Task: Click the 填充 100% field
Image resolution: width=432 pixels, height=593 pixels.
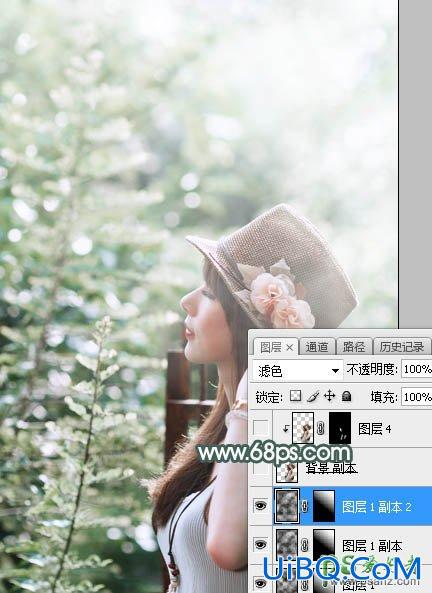Action: (x=416, y=397)
